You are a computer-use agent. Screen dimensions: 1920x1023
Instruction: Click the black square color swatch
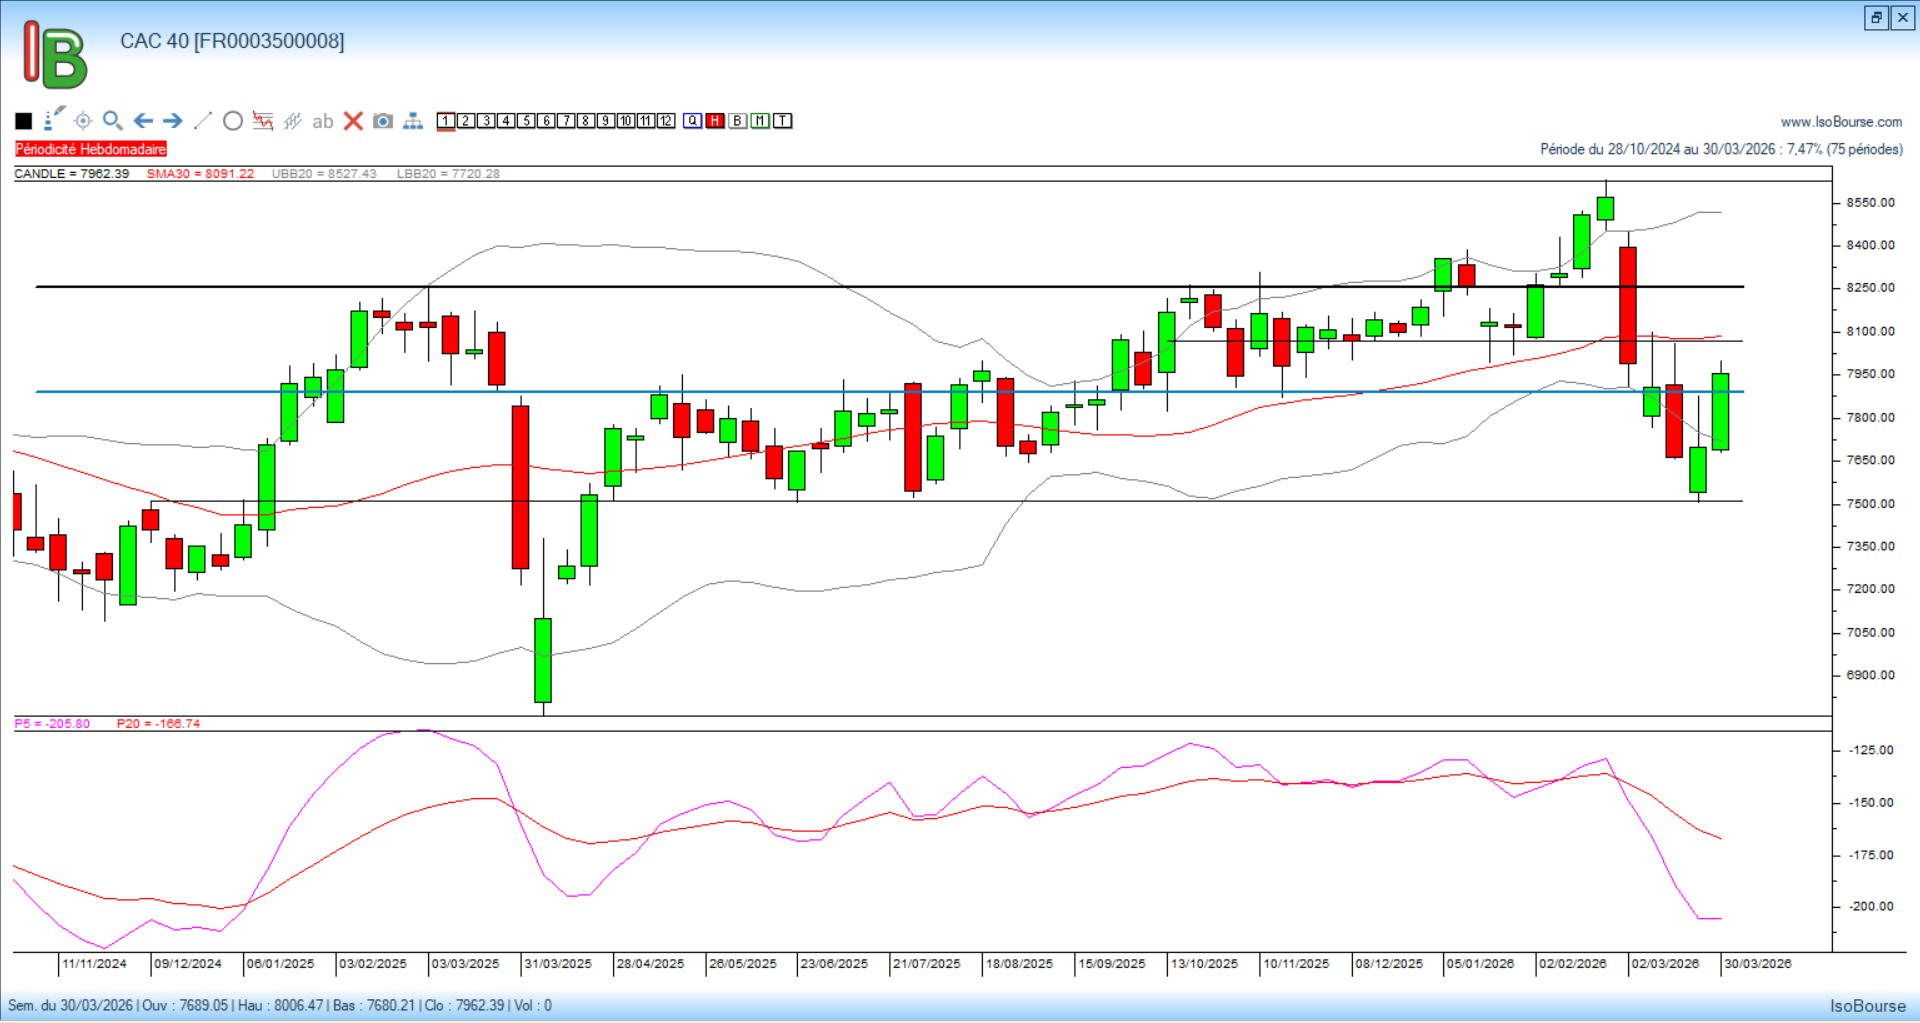pyautogui.click(x=24, y=121)
